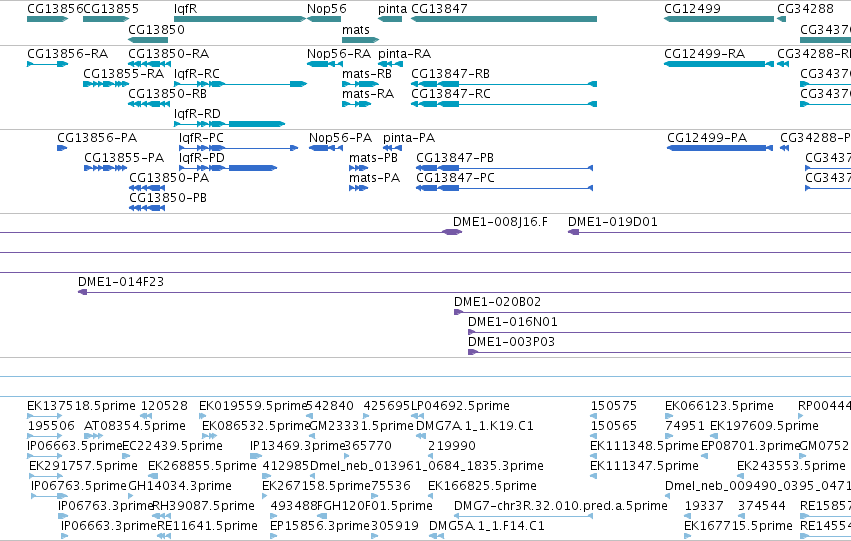Click protein Nop56-PA

(x=326, y=148)
